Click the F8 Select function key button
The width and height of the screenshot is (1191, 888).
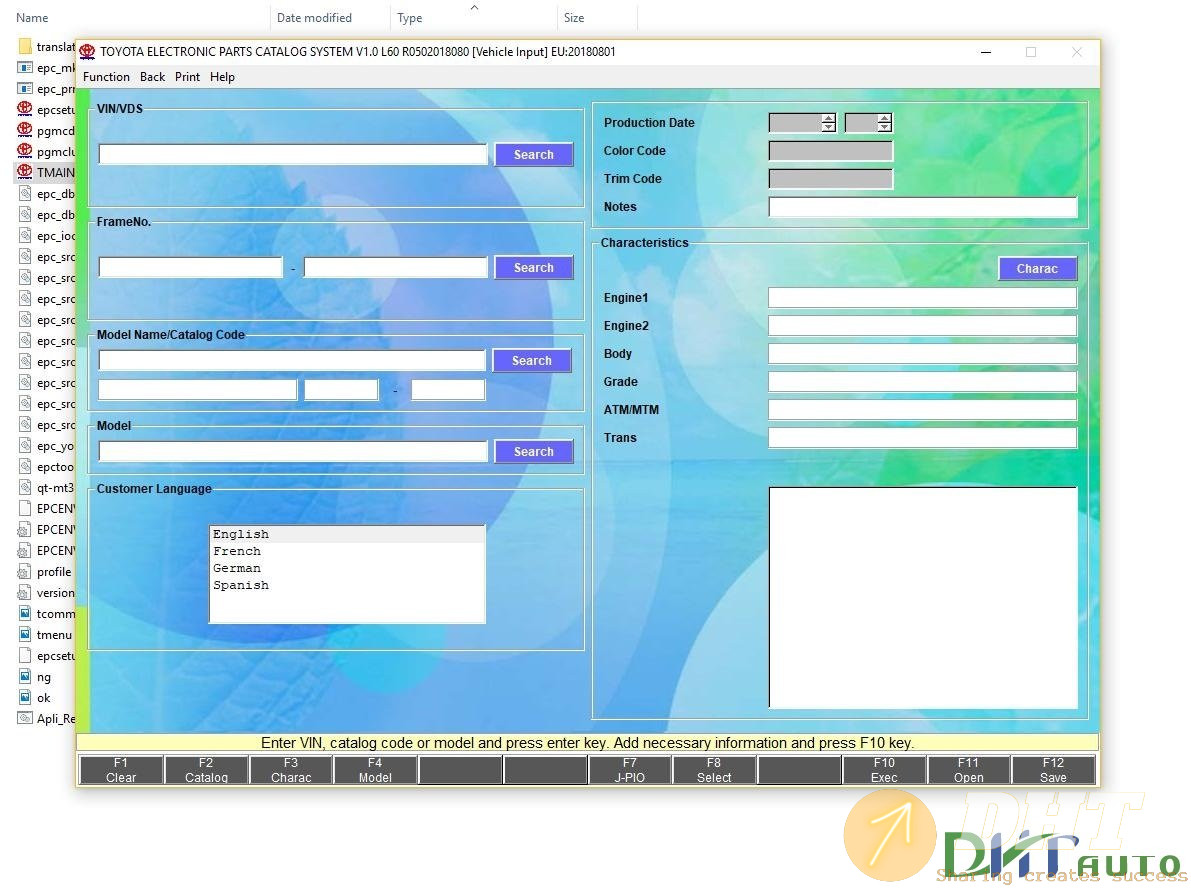714,769
